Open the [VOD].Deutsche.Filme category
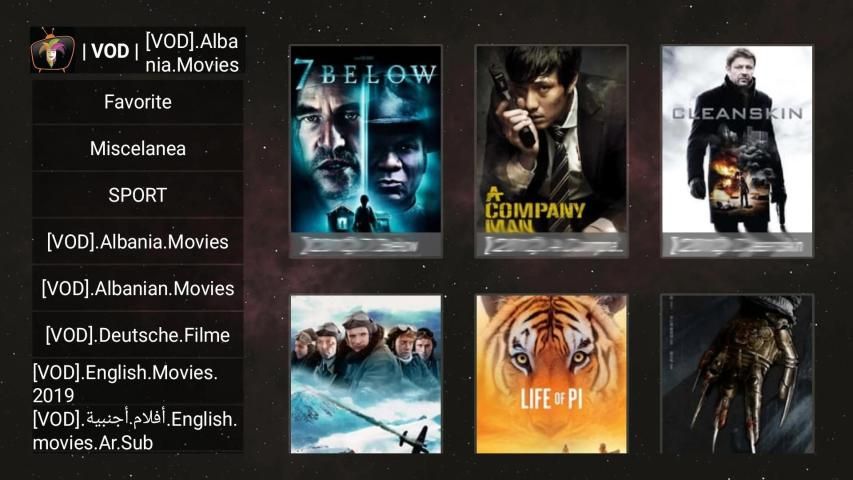 pyautogui.click(x=138, y=335)
